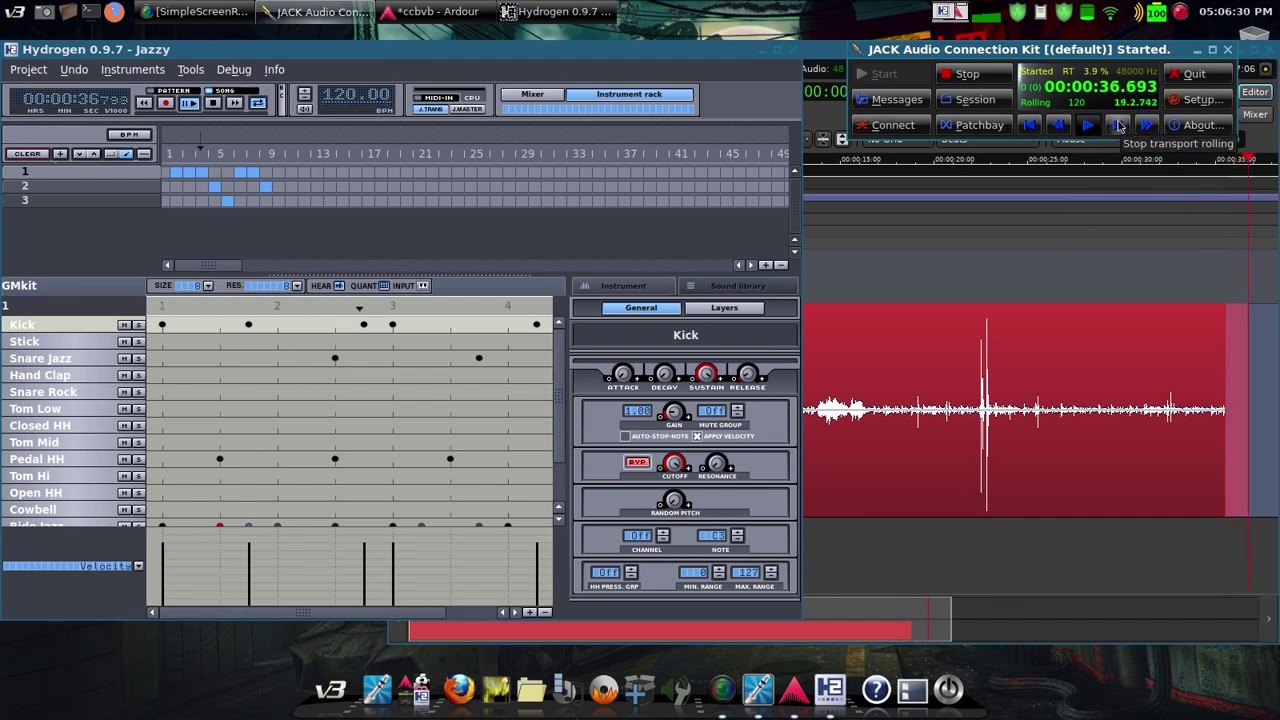Mute the Snare Jazz instrument
Viewport: 1280px width, 720px height.
(x=124, y=359)
